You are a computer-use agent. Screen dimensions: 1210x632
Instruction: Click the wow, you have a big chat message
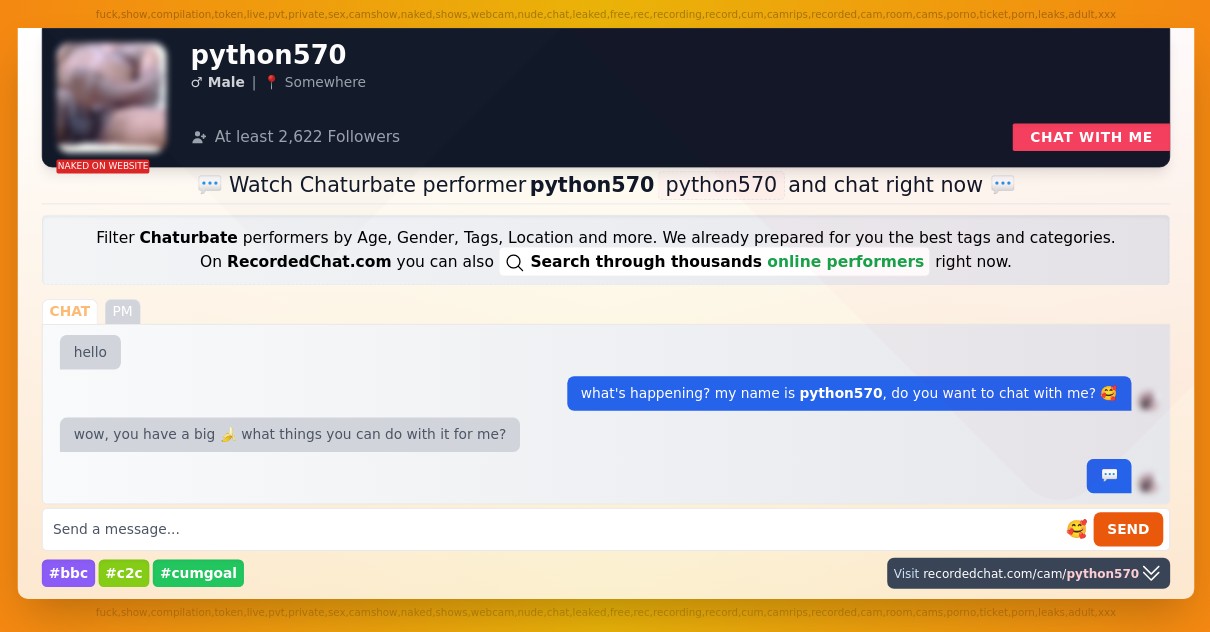coord(290,434)
